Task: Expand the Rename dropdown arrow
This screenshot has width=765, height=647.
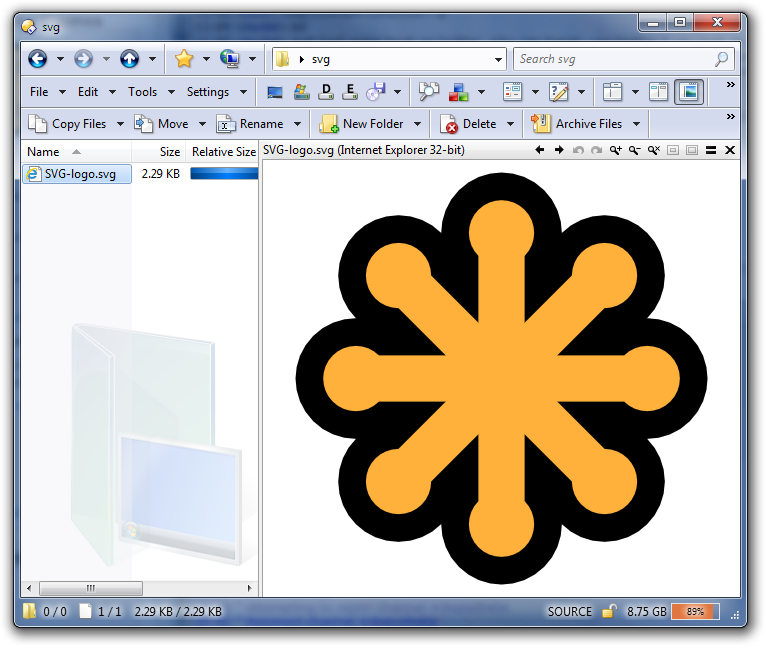Action: (x=297, y=124)
